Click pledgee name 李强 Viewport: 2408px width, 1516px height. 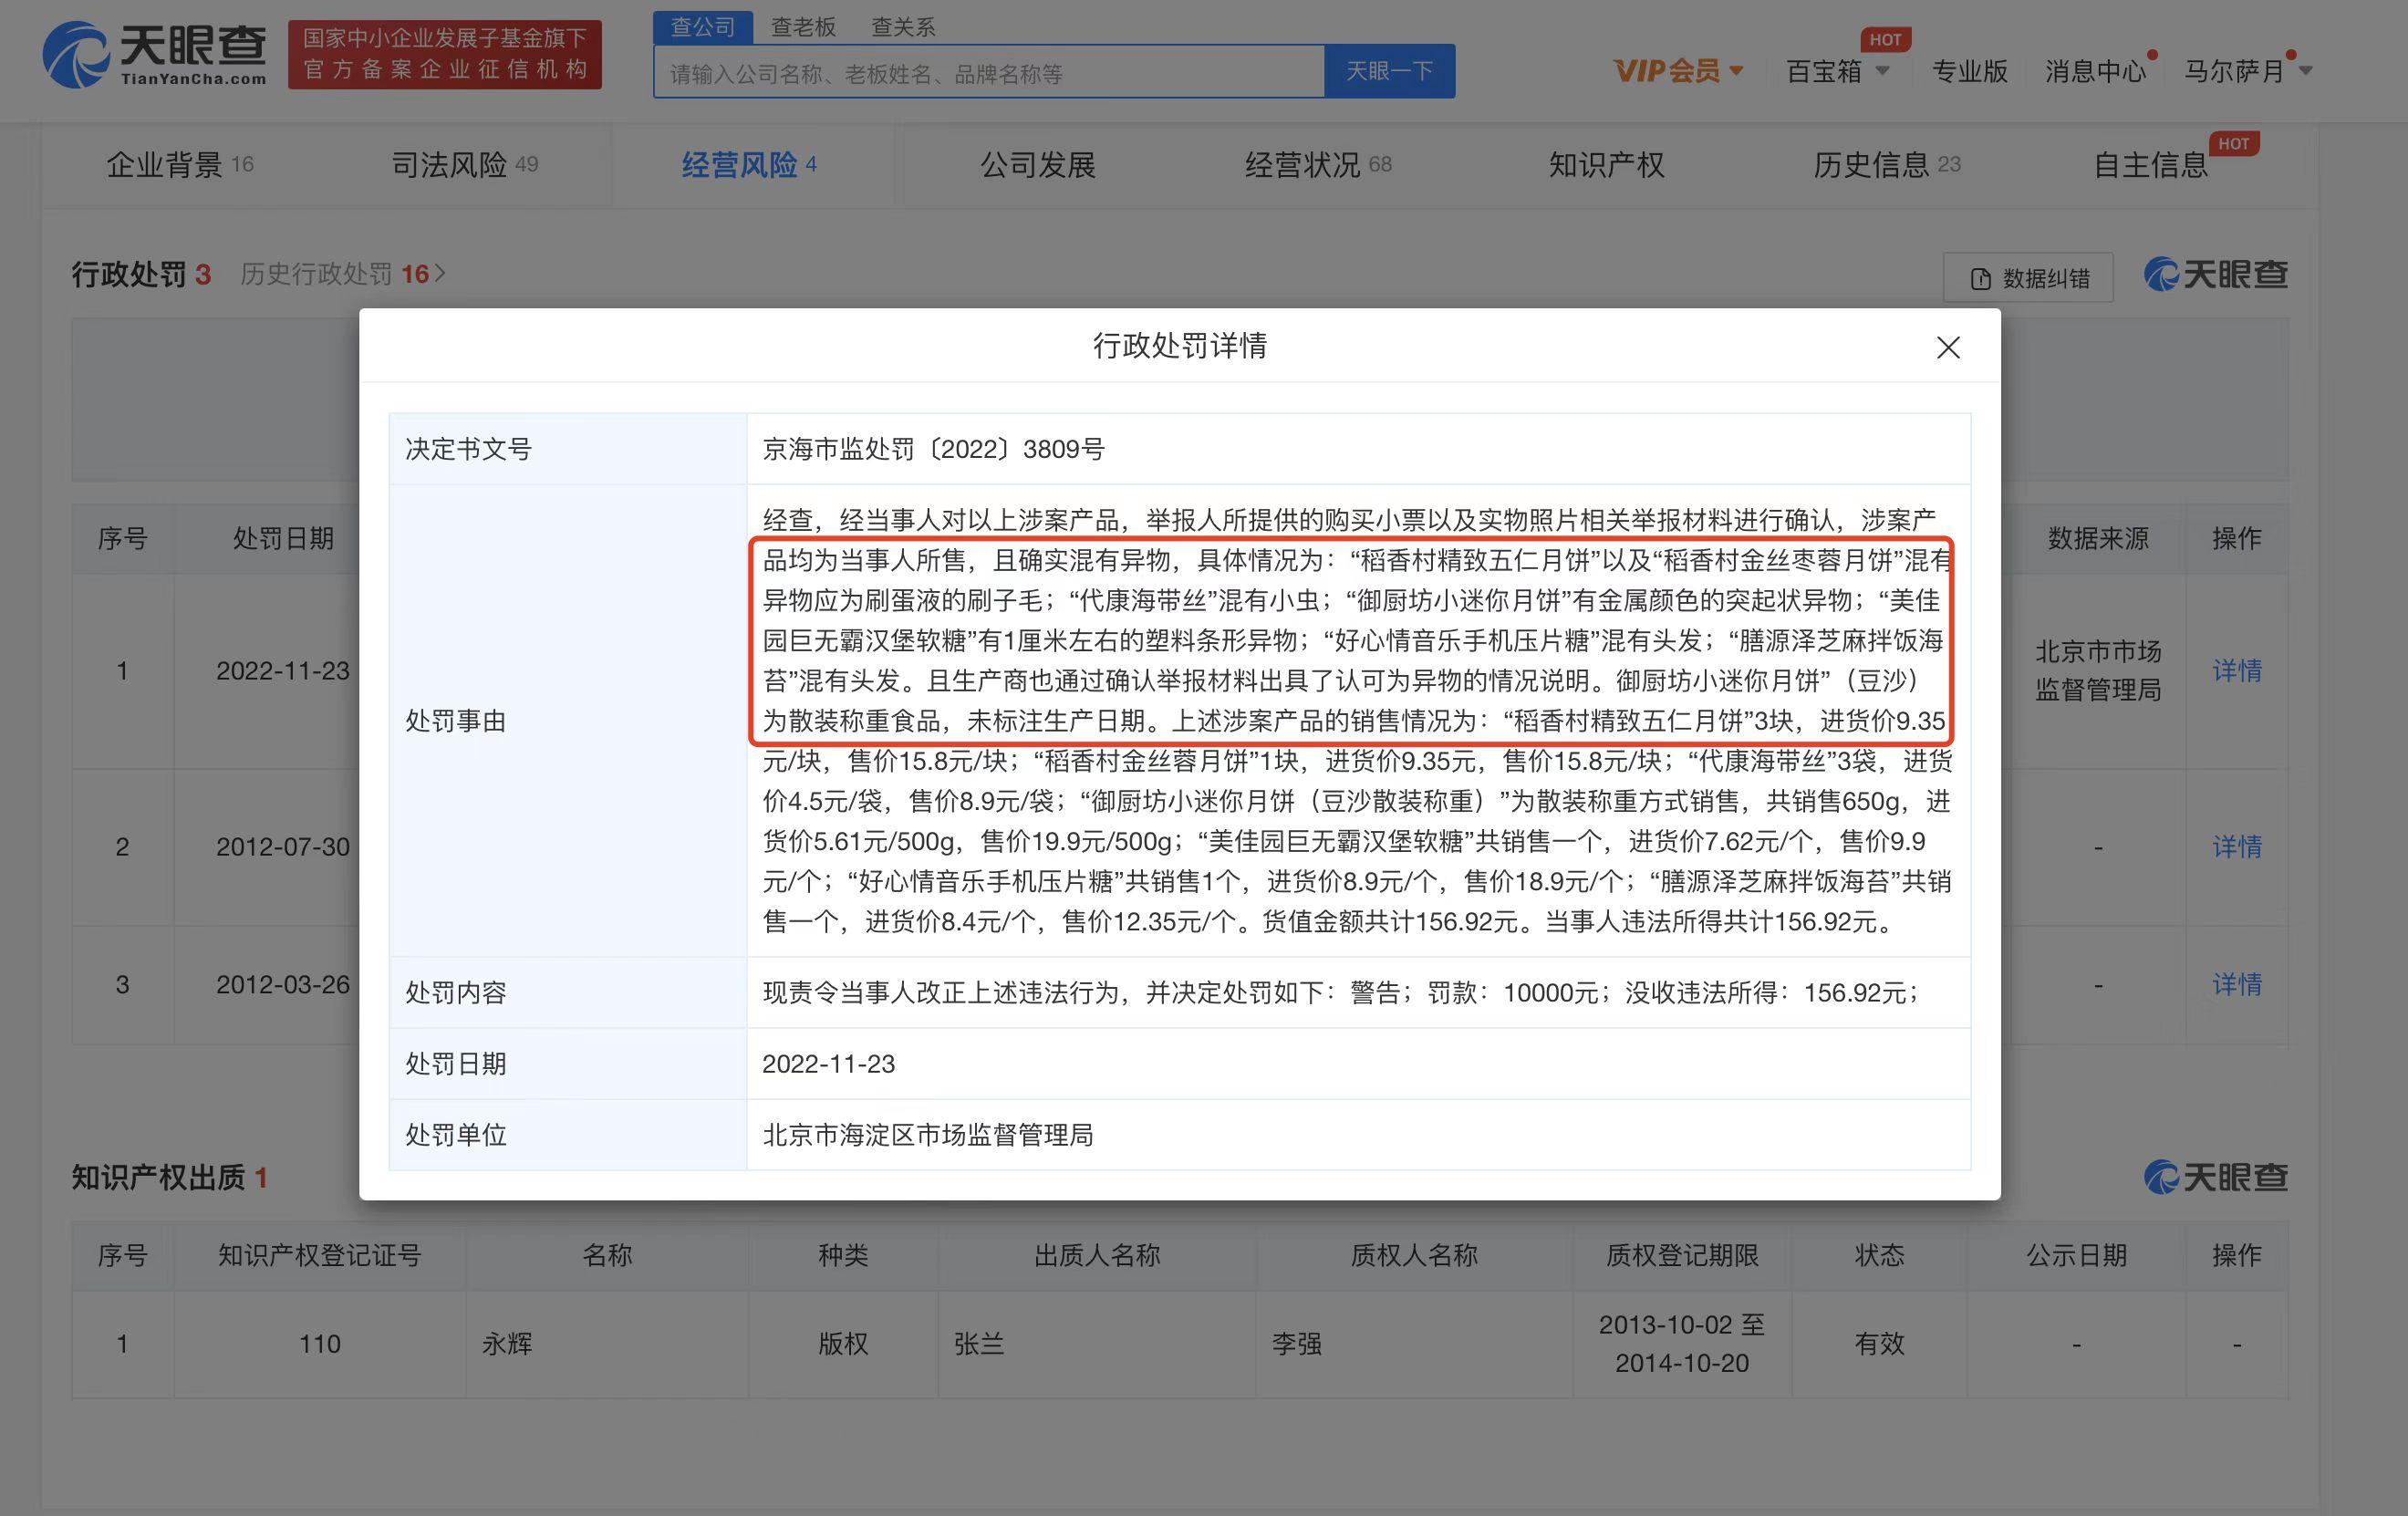coord(1297,1343)
